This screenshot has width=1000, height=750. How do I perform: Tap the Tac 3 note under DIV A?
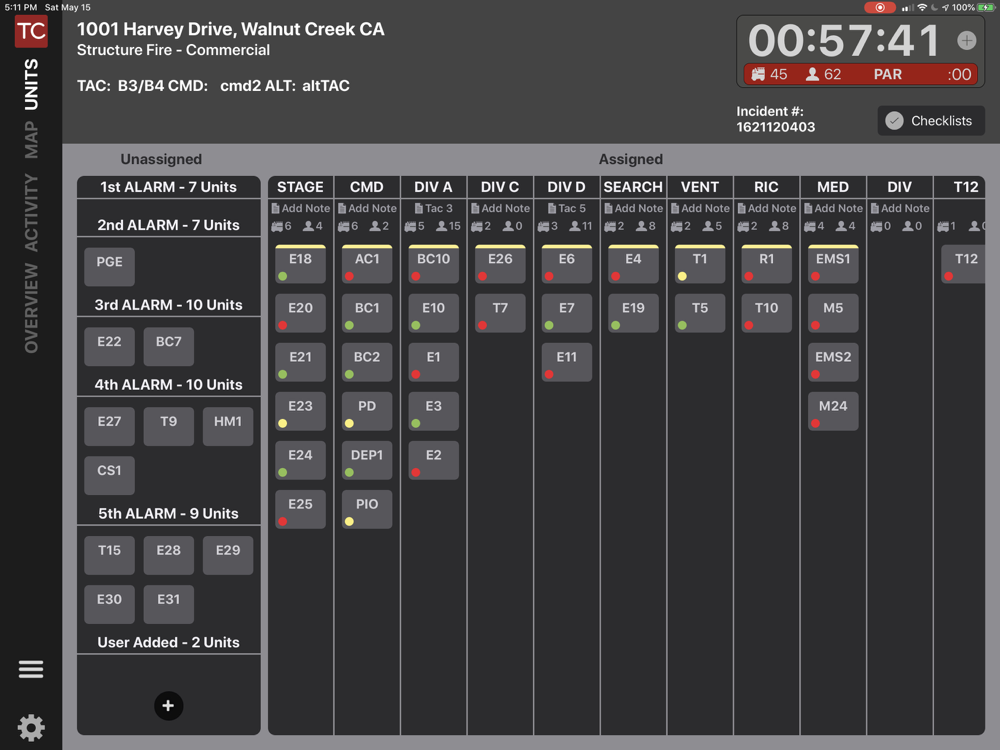click(433, 208)
